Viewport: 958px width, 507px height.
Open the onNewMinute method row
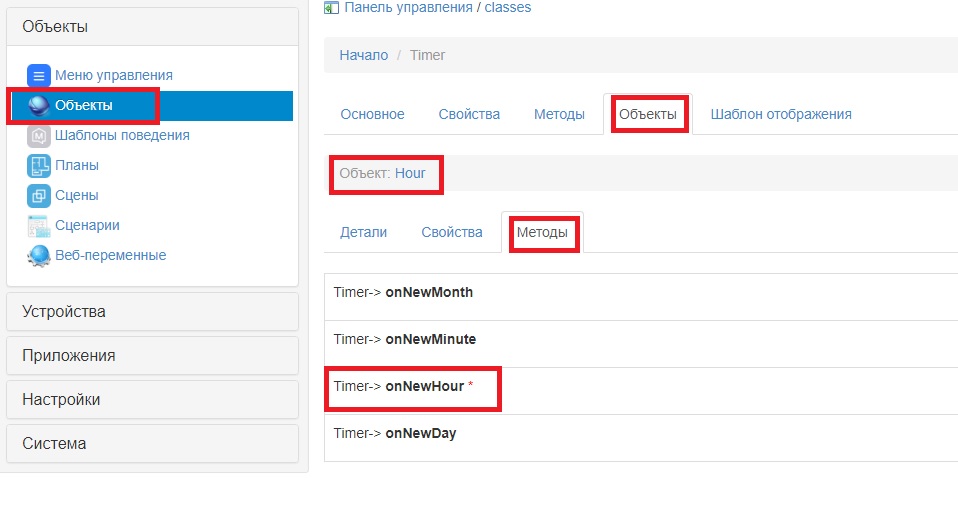pos(641,344)
